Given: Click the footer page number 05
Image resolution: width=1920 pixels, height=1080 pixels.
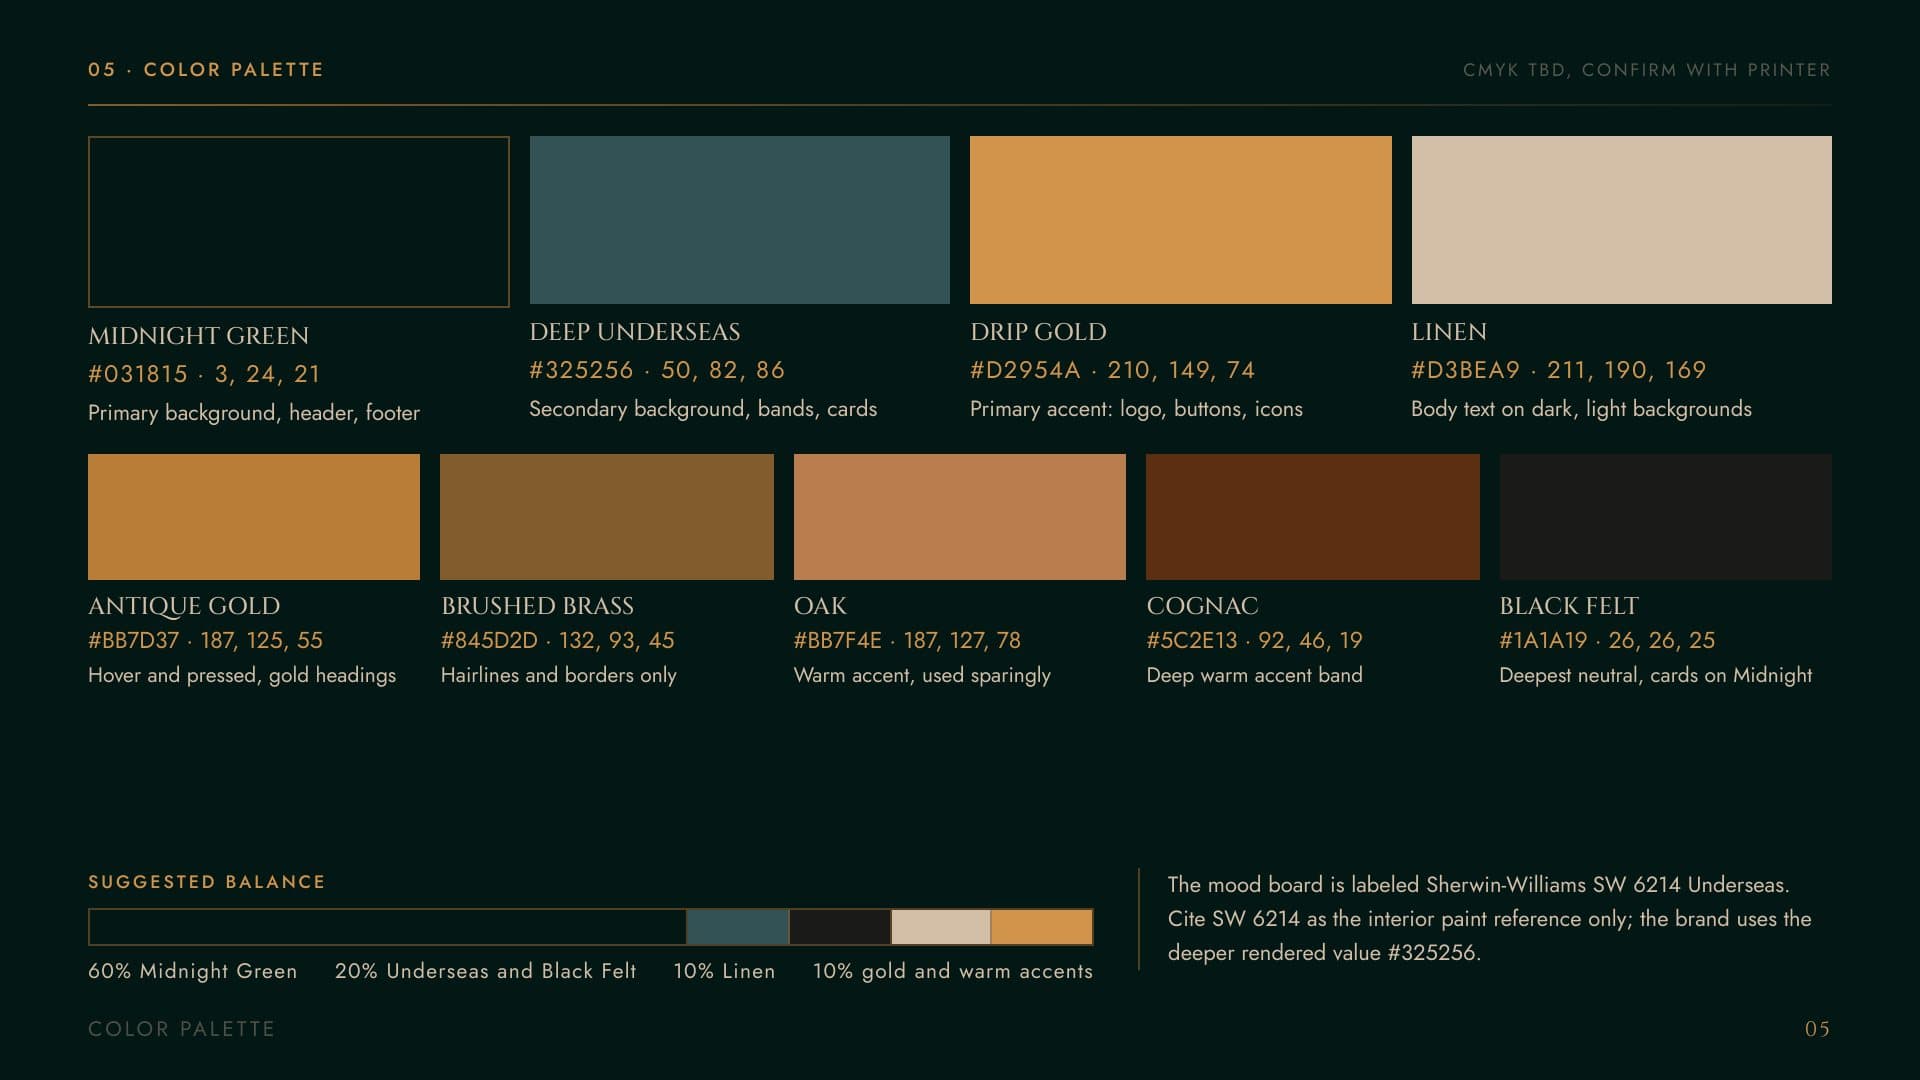Looking at the screenshot, I should [1818, 1029].
